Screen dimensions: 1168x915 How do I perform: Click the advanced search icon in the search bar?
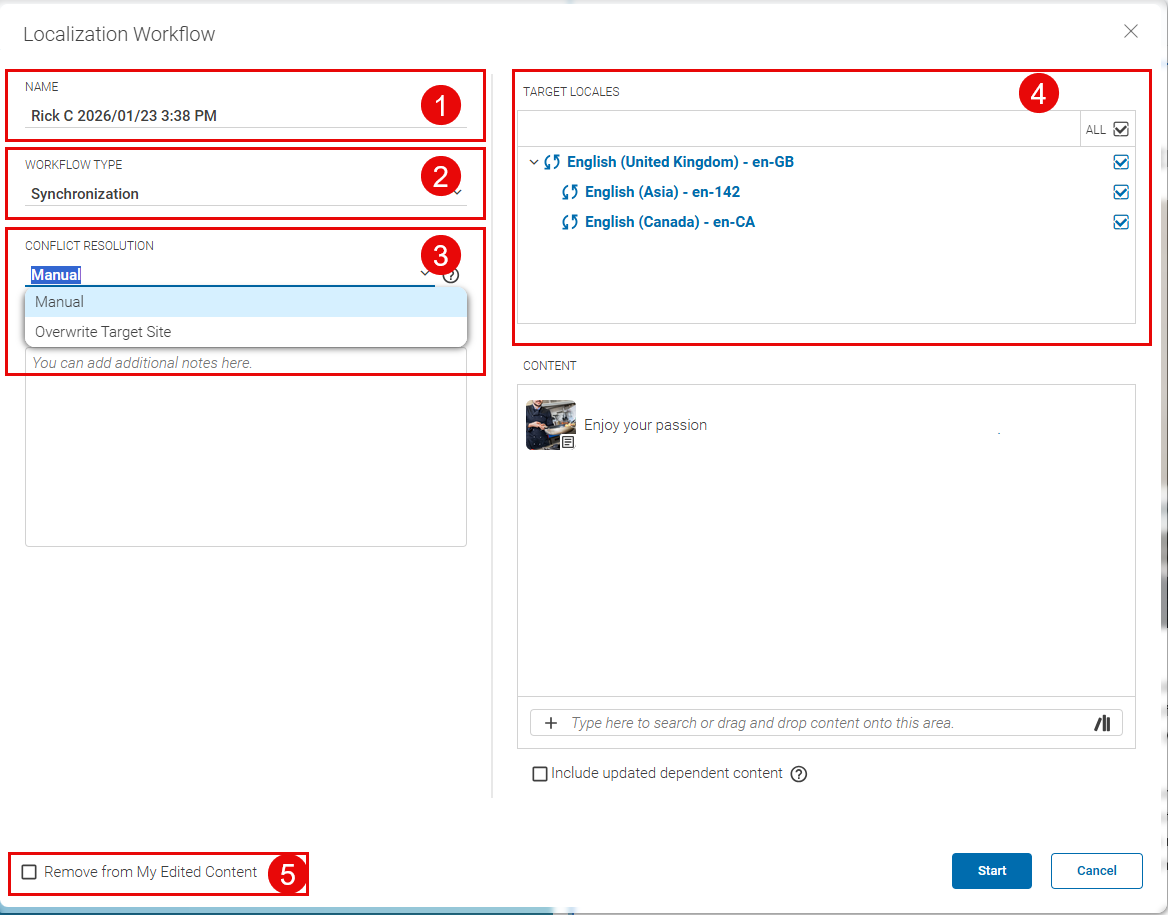1103,722
